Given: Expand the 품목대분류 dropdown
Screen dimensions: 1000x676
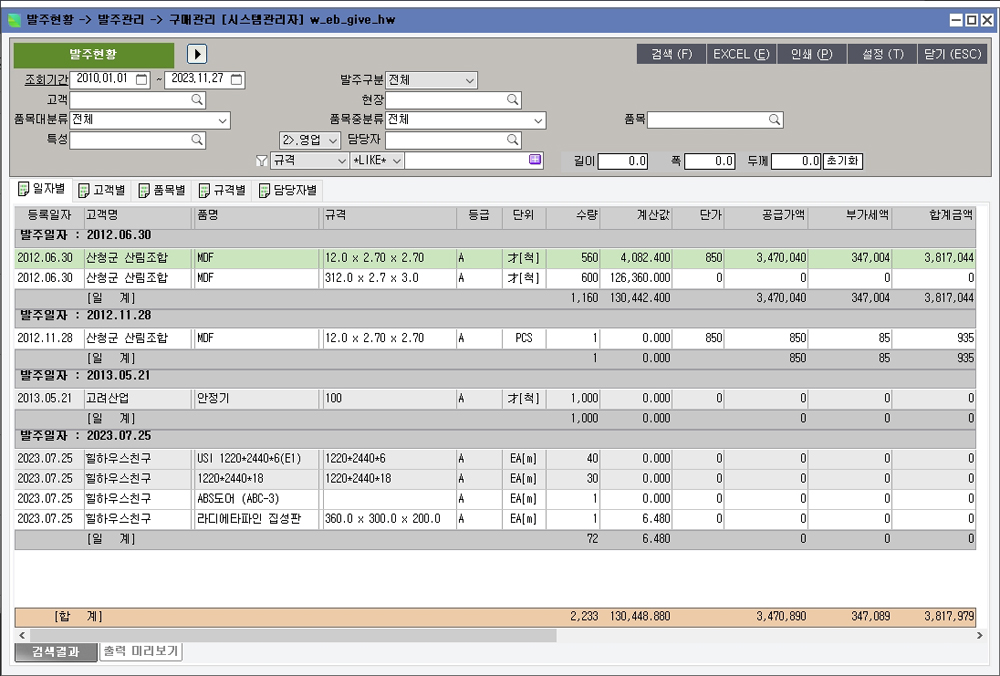Looking at the screenshot, I should click(222, 120).
